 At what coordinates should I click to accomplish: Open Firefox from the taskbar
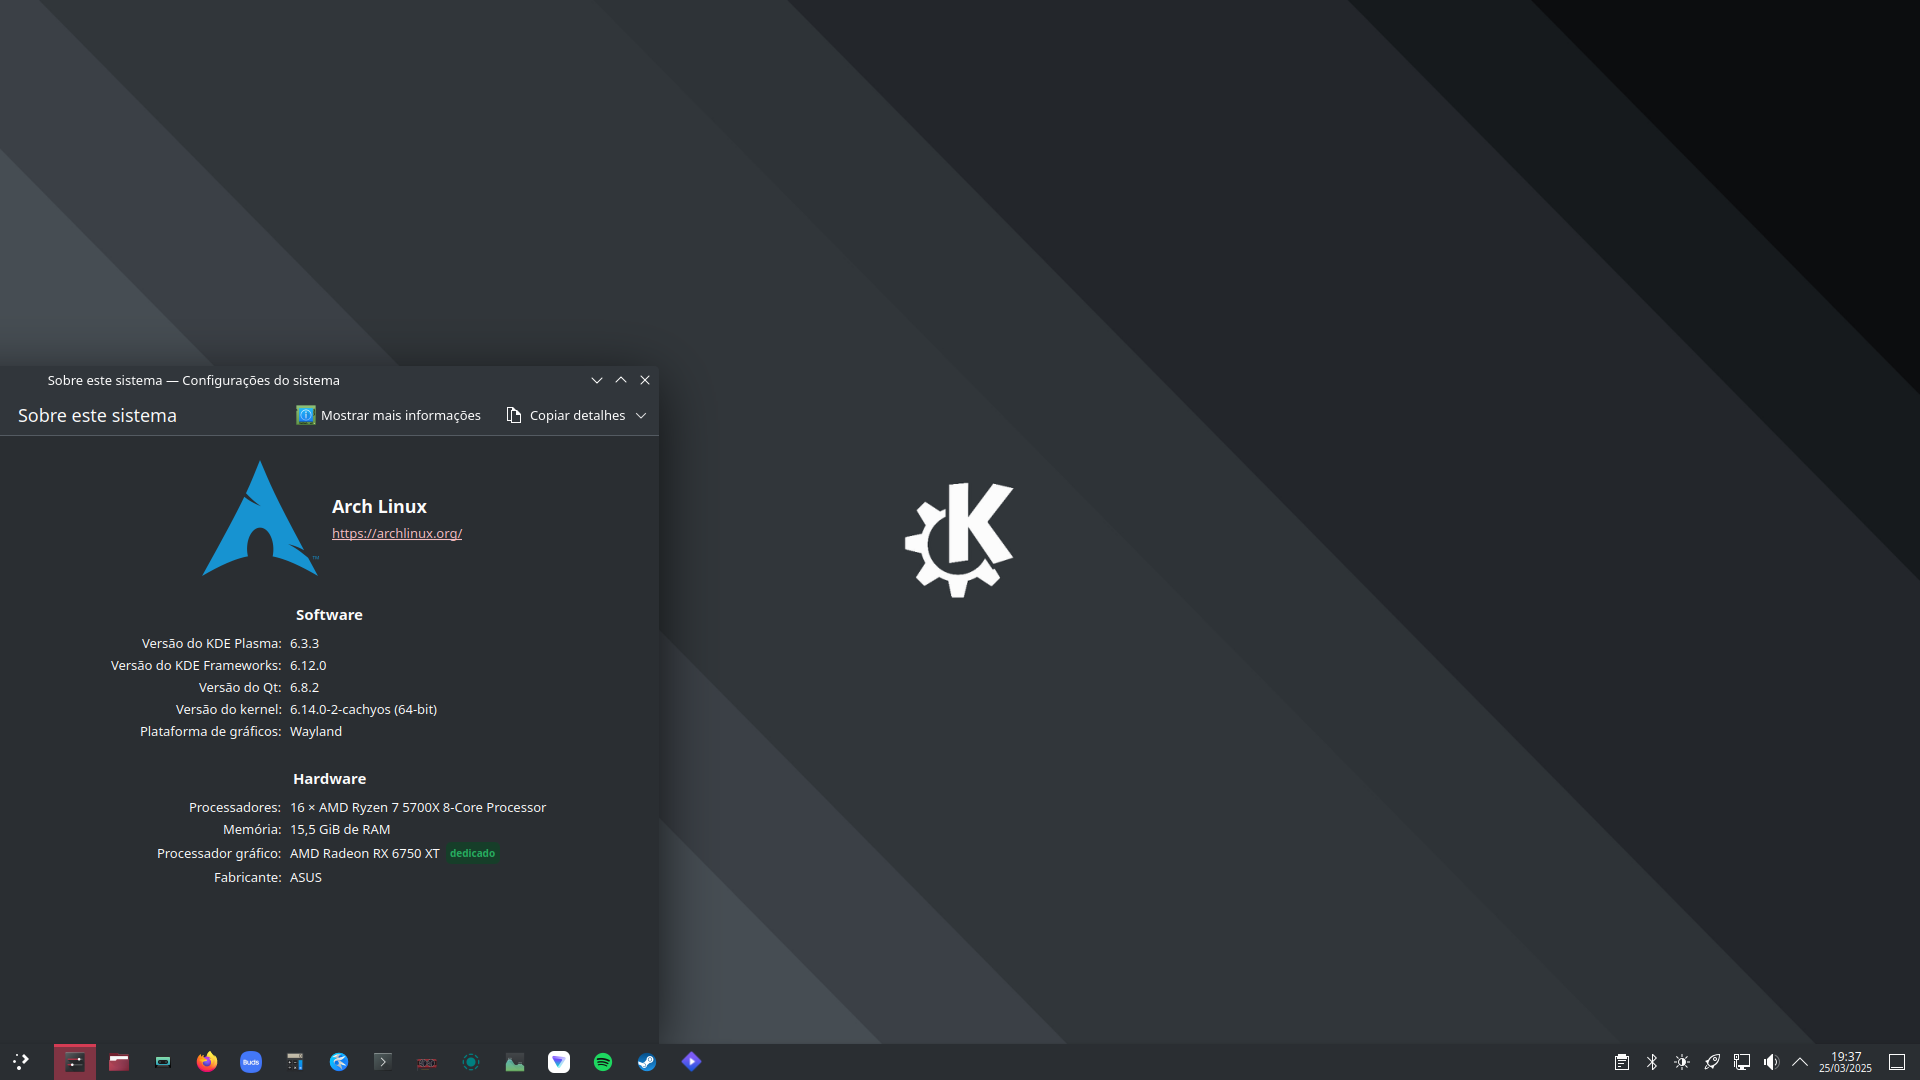coord(207,1062)
